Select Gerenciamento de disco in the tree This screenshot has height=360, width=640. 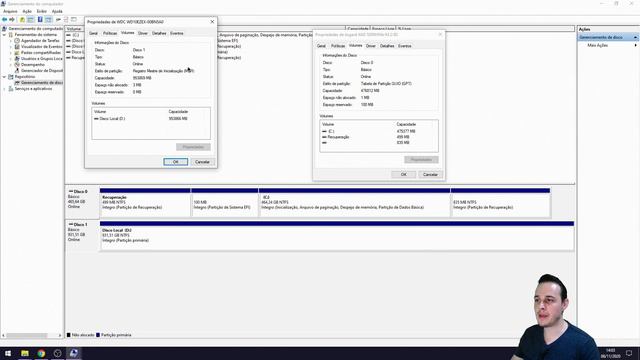click(42, 82)
